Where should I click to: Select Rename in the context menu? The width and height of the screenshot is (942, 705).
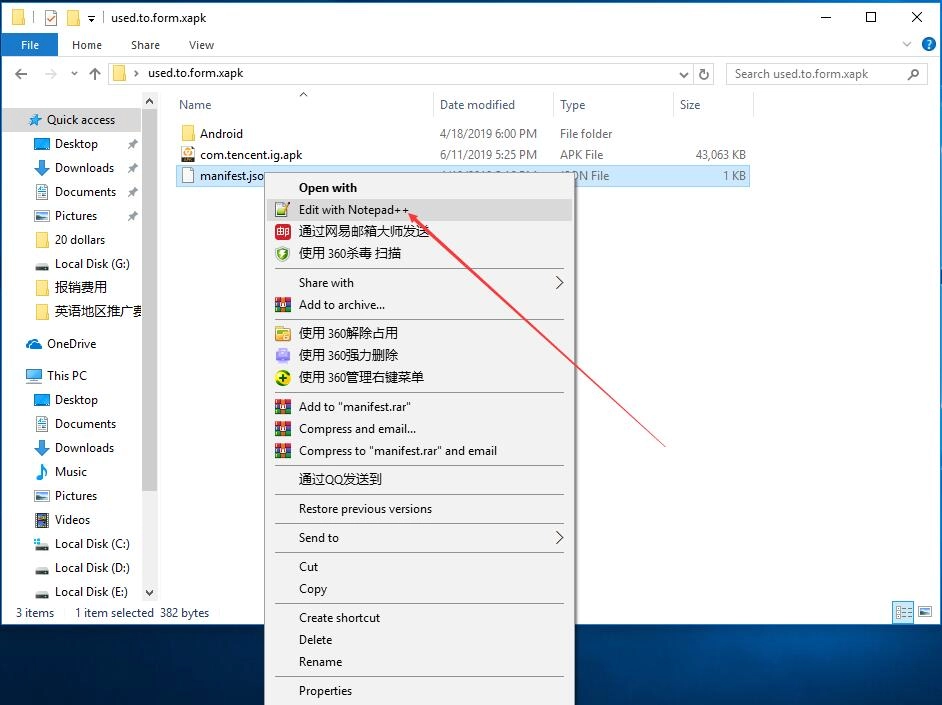click(x=320, y=662)
